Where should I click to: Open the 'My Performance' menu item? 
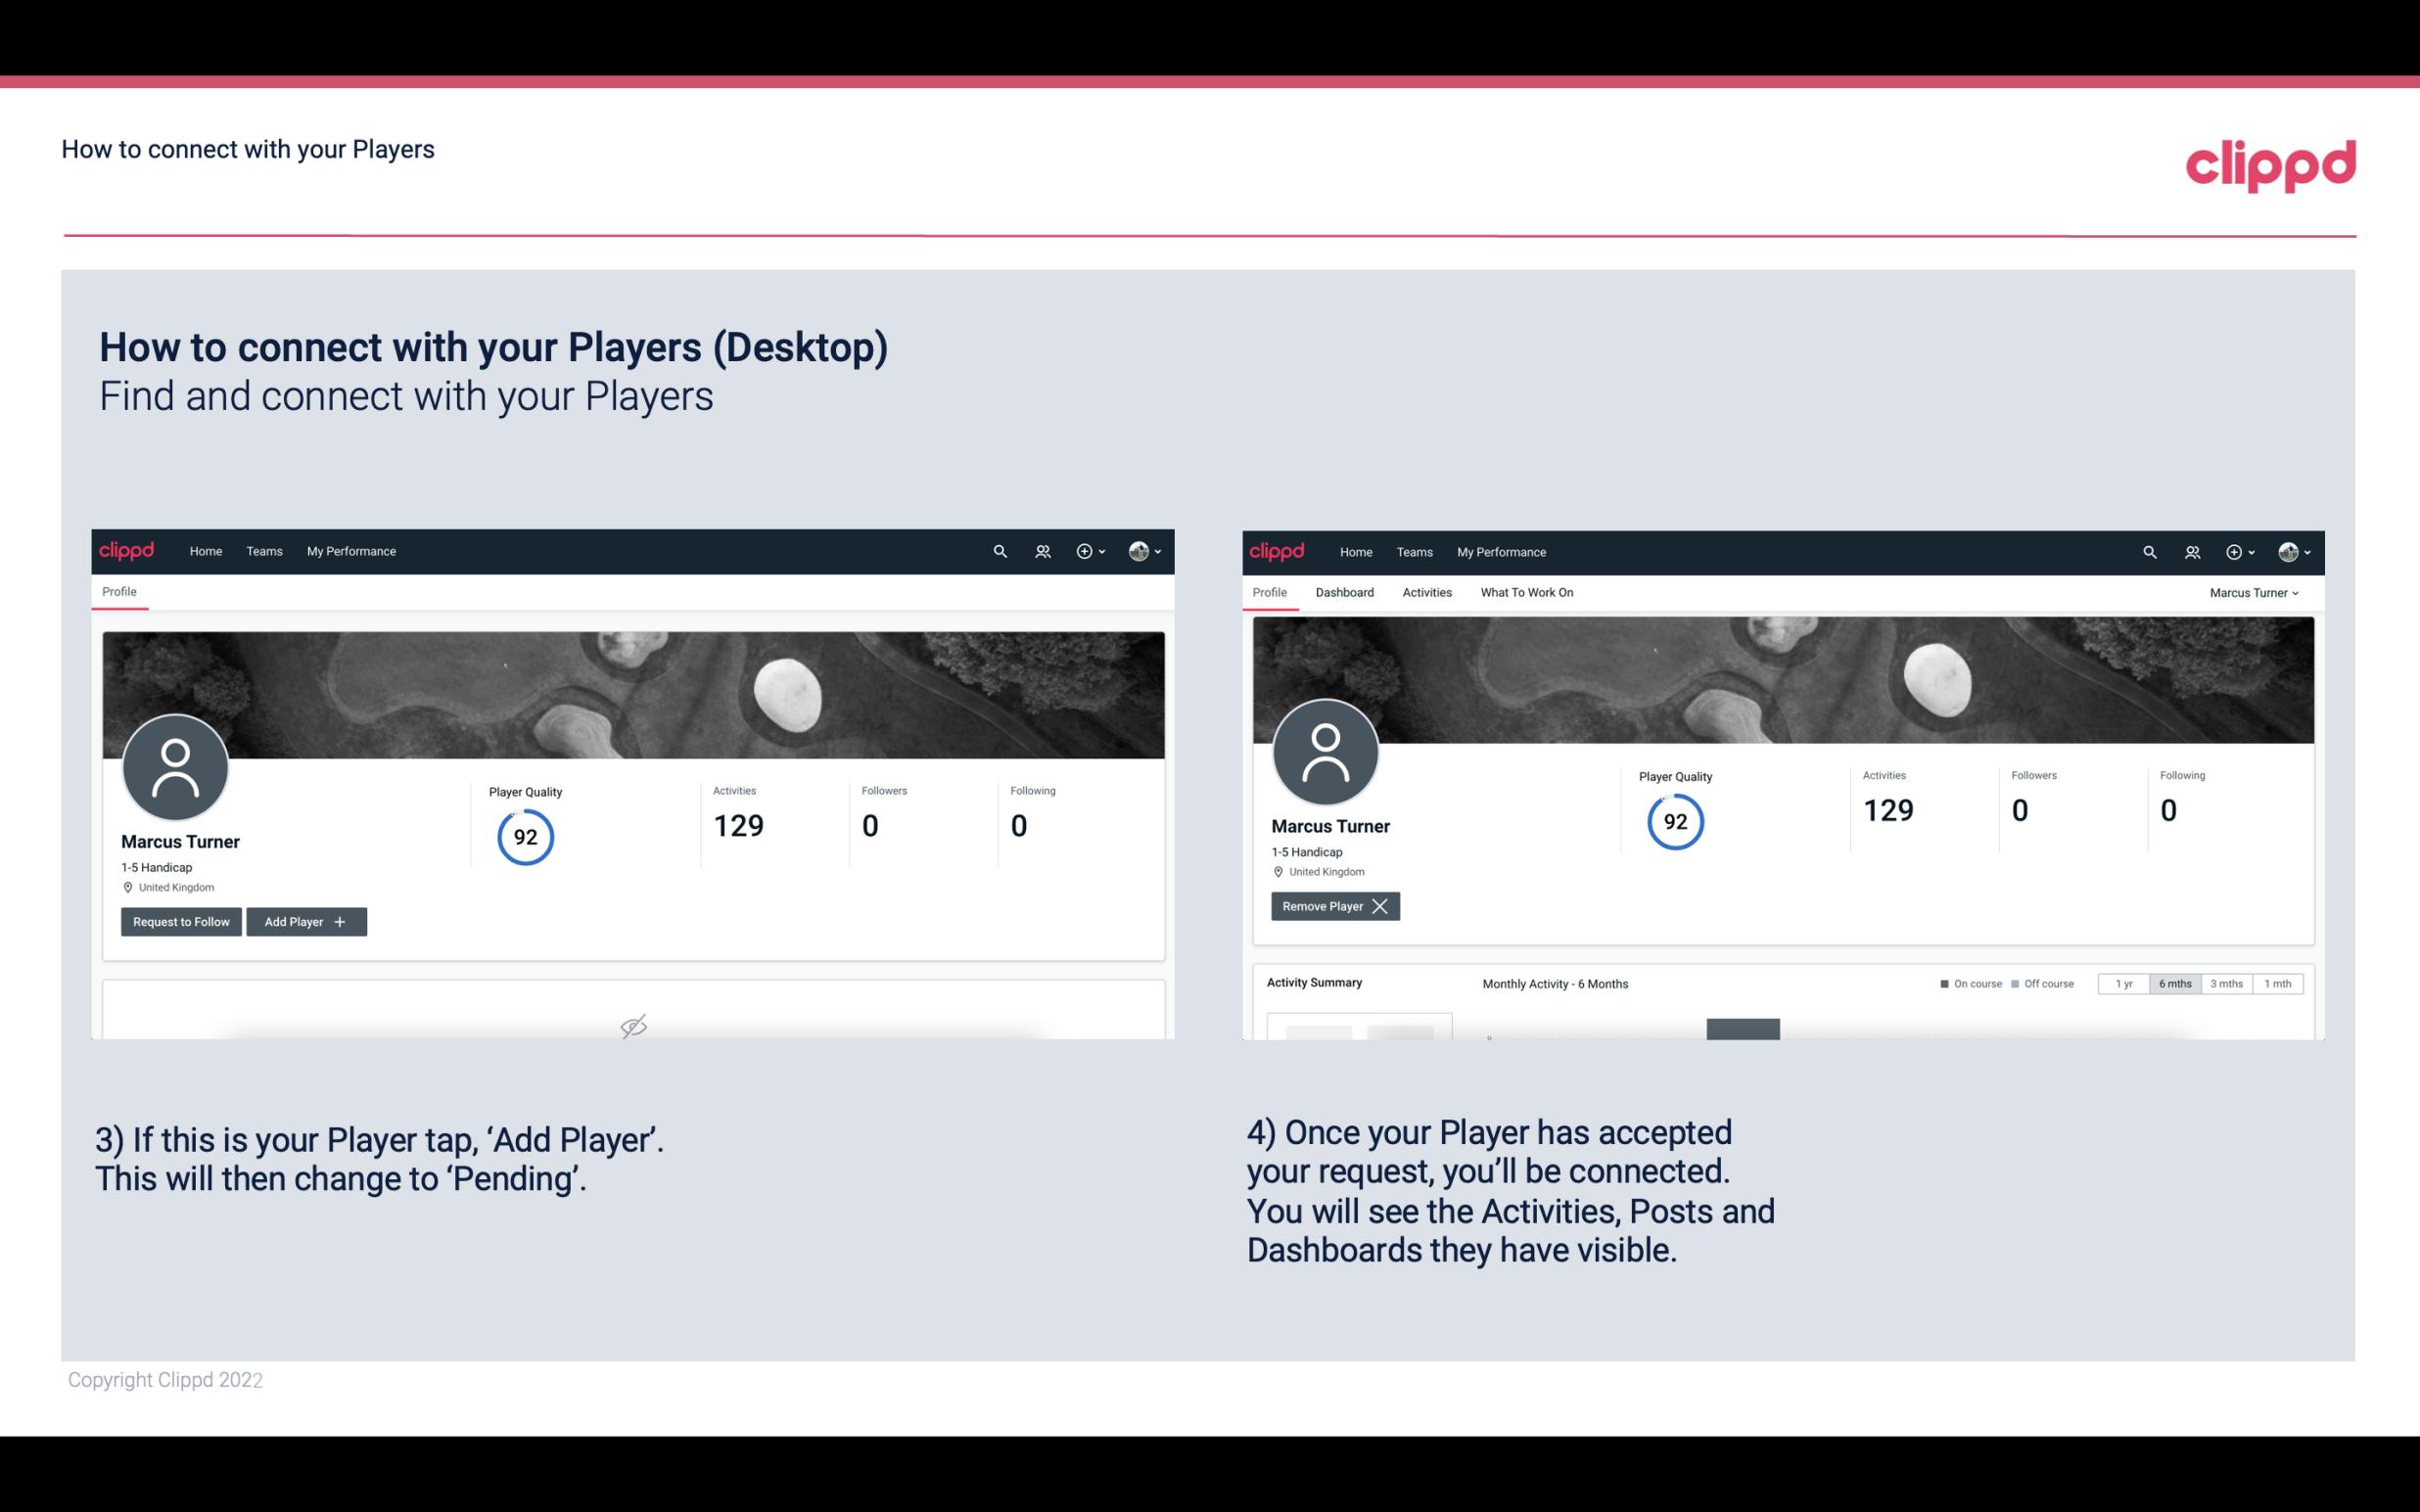(x=349, y=550)
